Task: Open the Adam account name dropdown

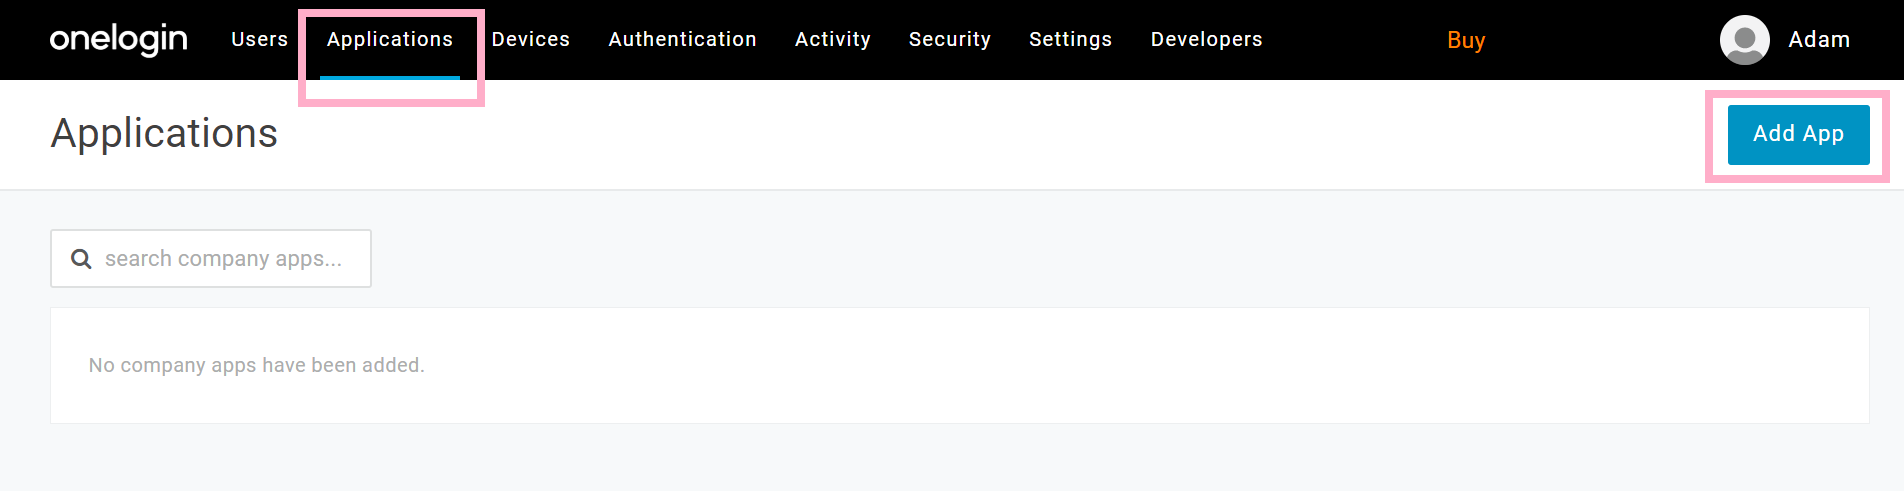Action: click(x=1819, y=39)
